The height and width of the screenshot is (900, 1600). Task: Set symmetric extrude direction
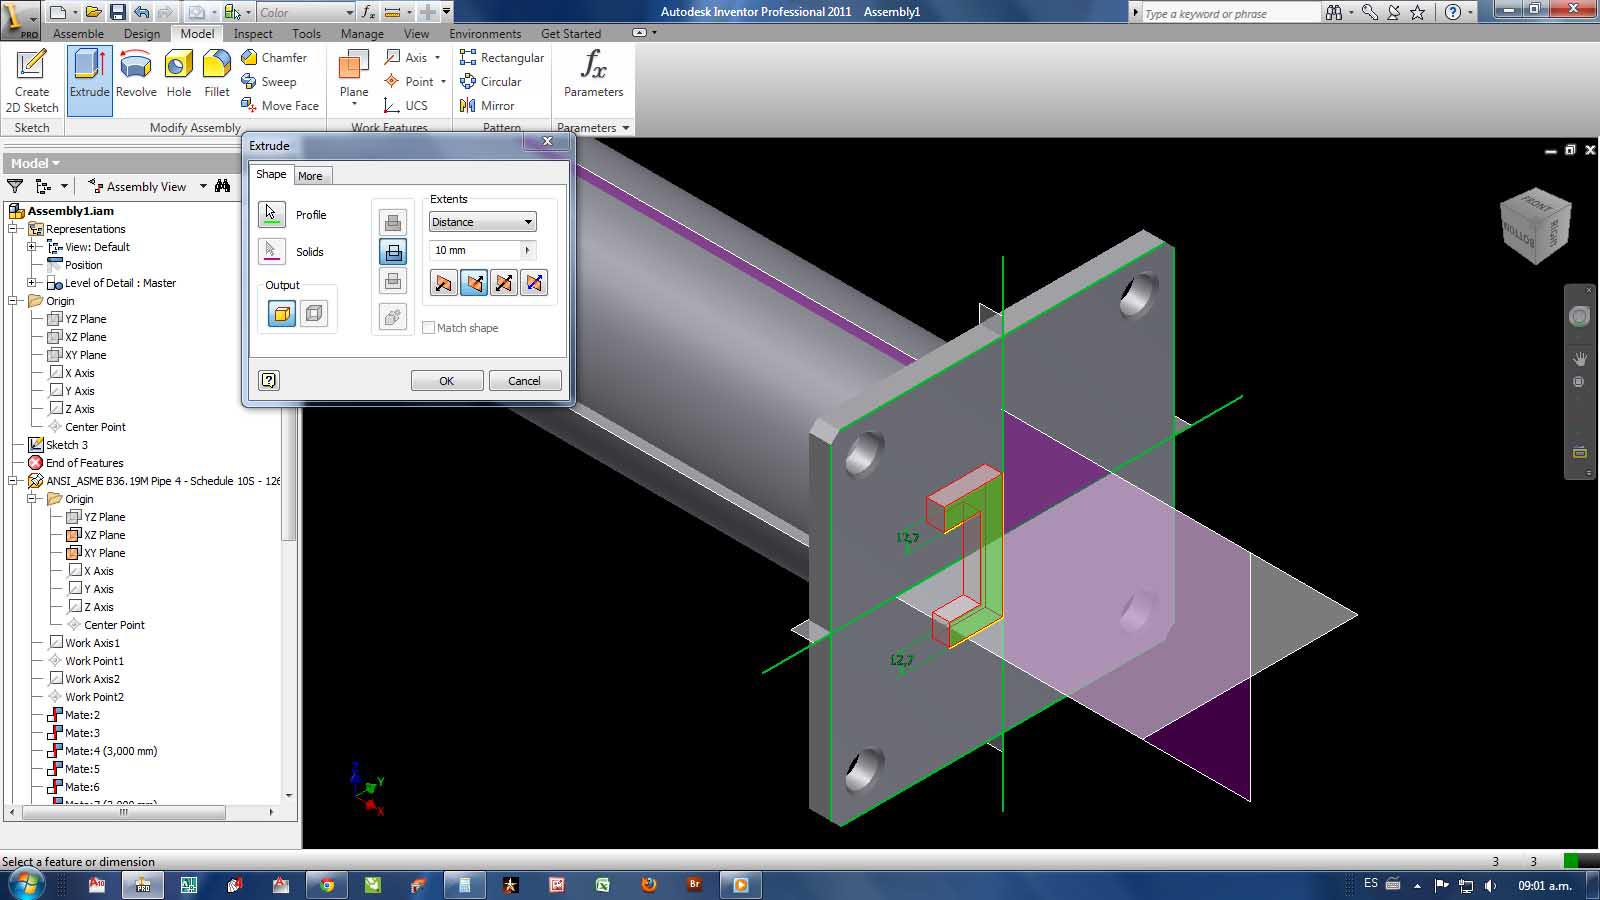[504, 283]
